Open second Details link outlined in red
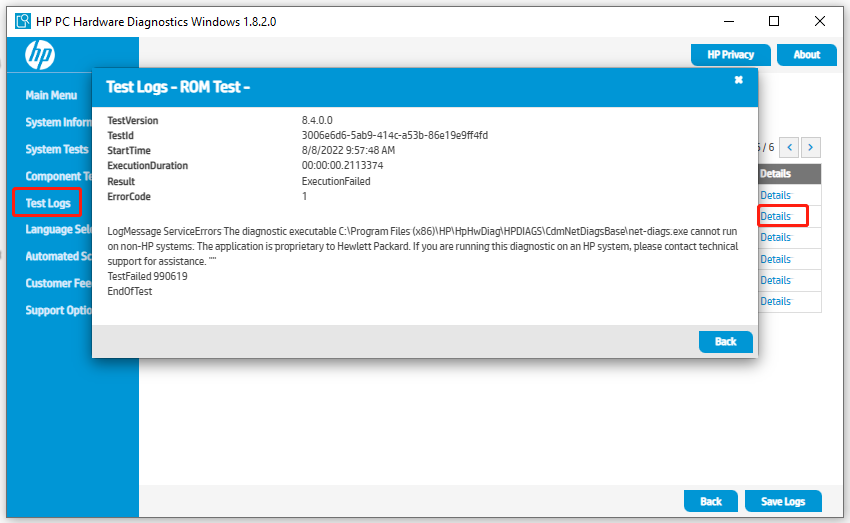Viewport: 850px width, 523px height. (775, 216)
